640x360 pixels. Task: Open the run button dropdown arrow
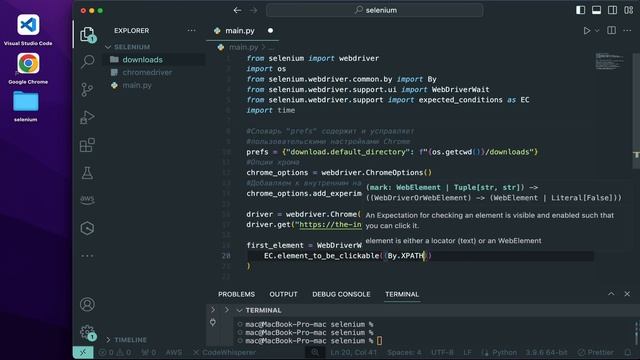click(597, 31)
